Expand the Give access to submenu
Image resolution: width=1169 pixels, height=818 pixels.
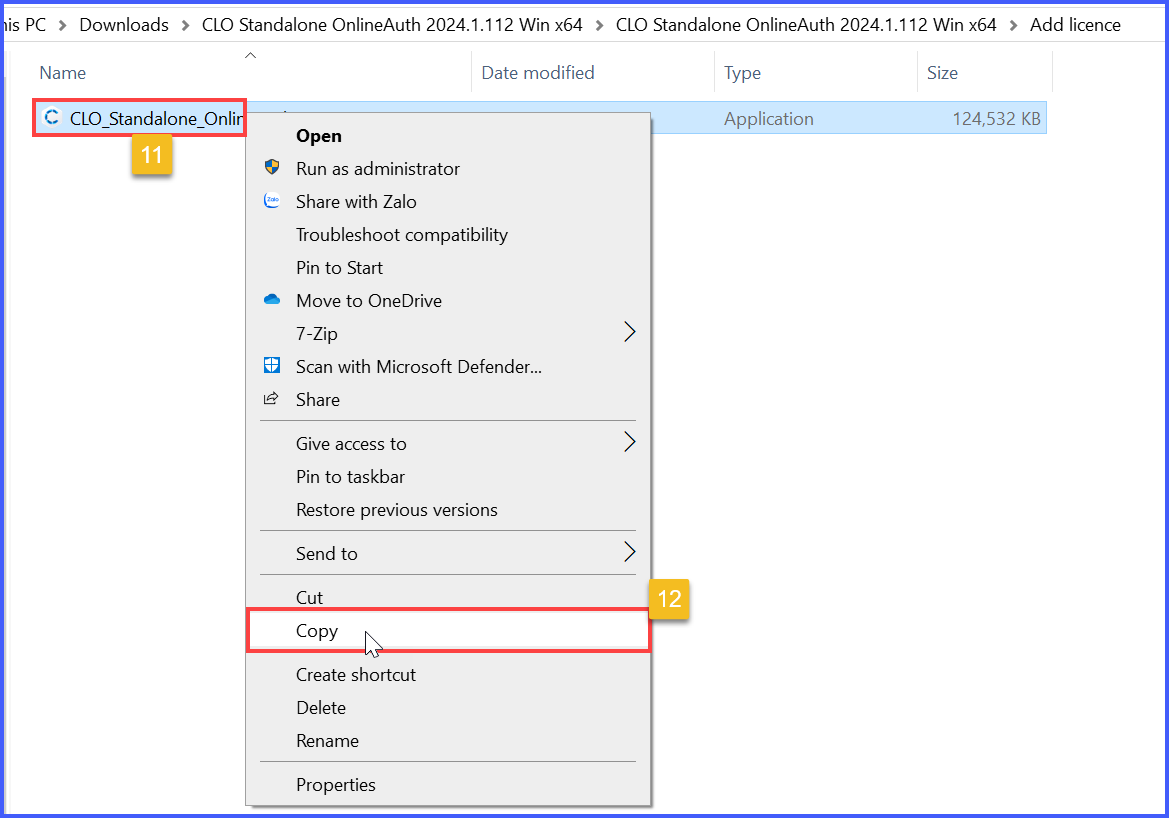(x=629, y=443)
